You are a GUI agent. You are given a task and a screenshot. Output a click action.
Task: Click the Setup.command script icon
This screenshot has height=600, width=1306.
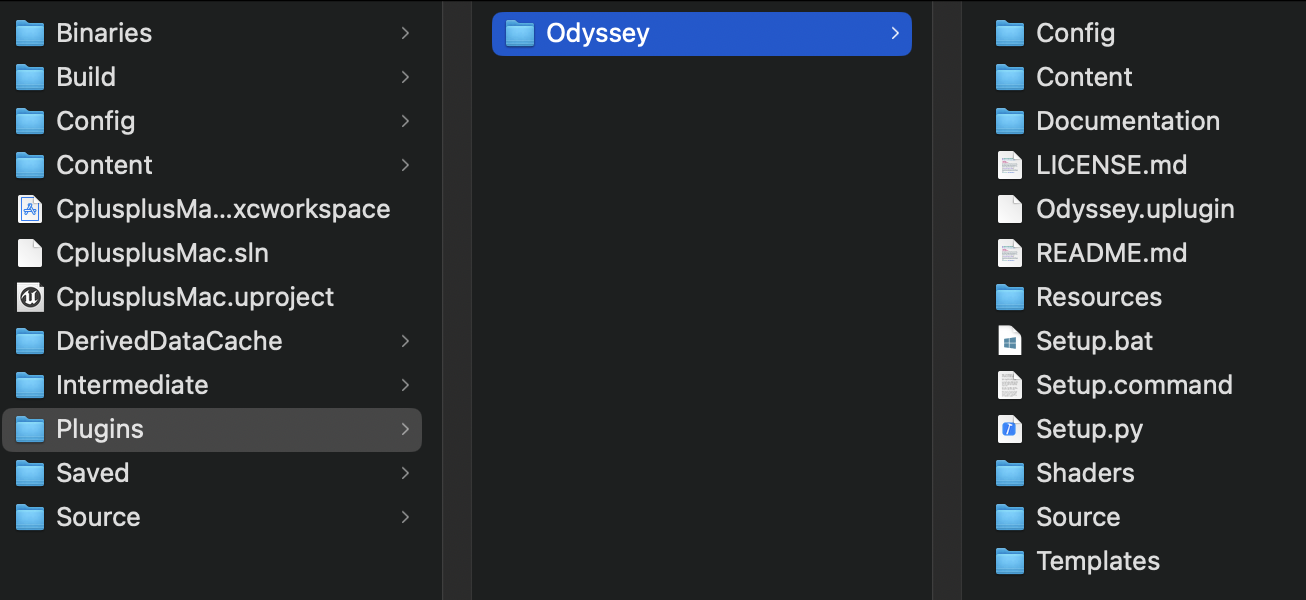tap(1010, 385)
